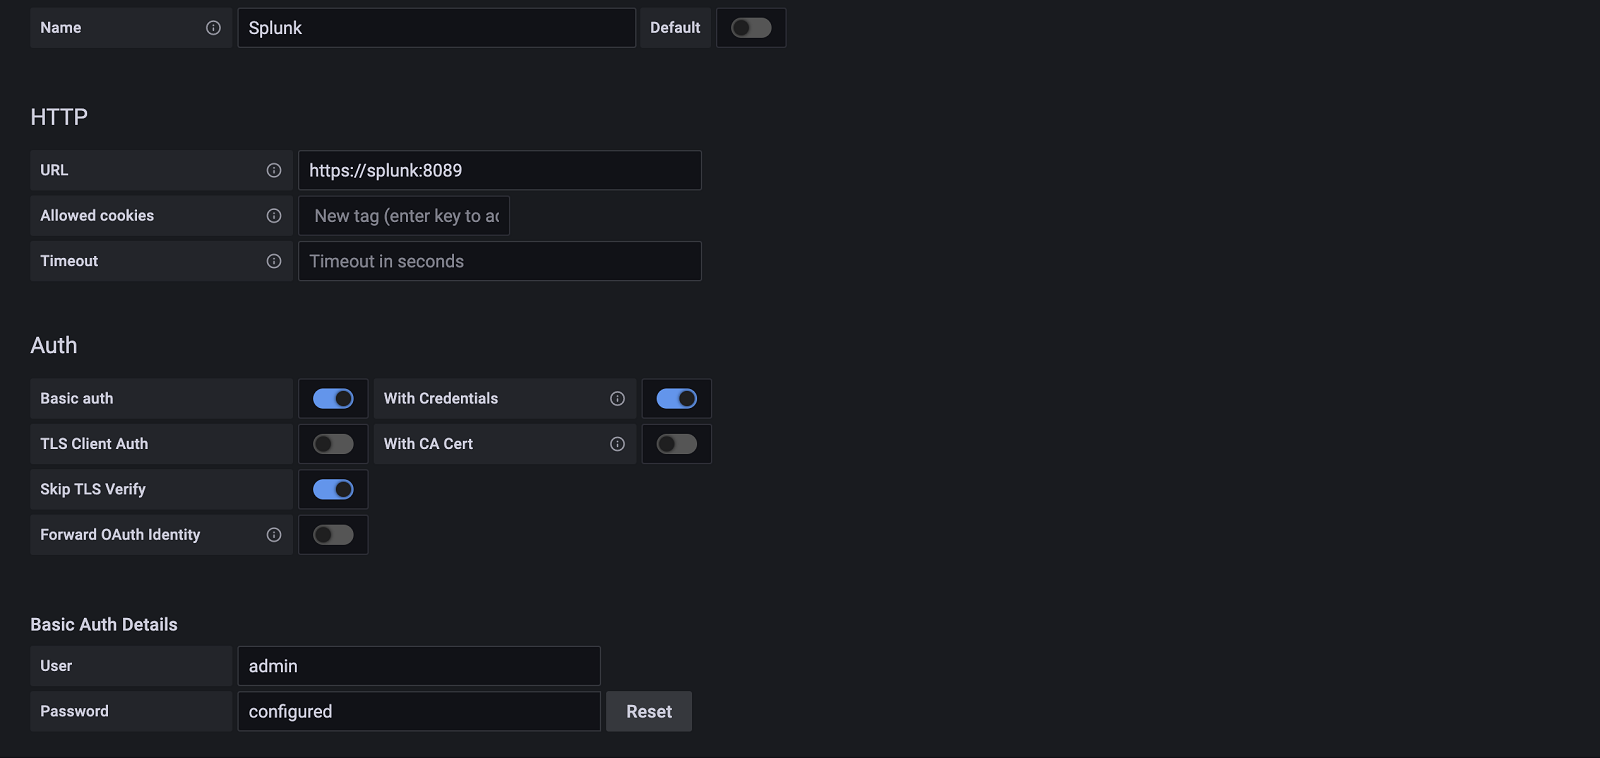The image size is (1600, 758).
Task: Click the User field containing admin
Action: [x=419, y=666]
